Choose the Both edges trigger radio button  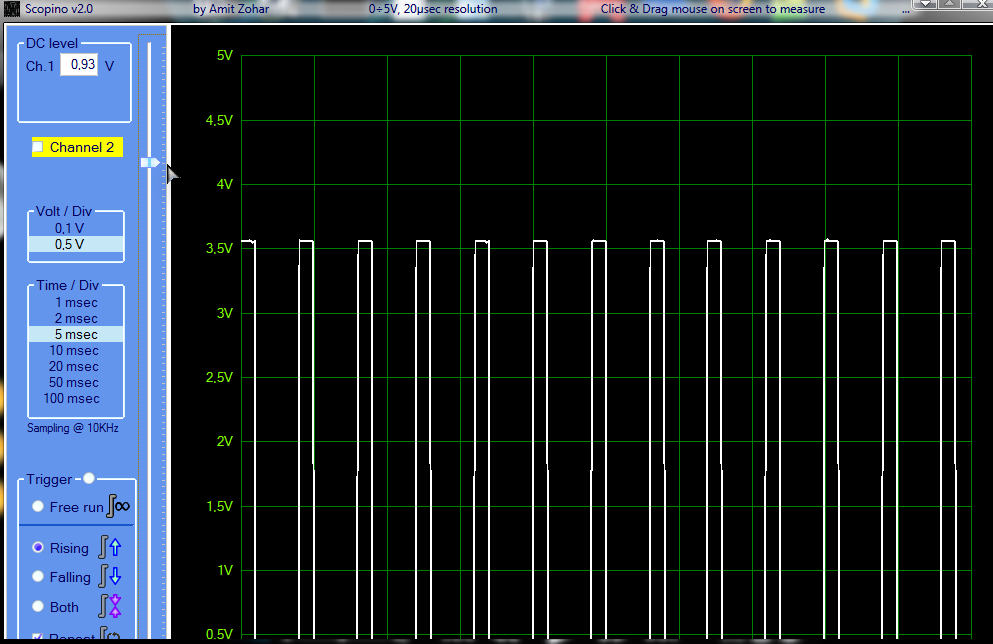tap(38, 606)
